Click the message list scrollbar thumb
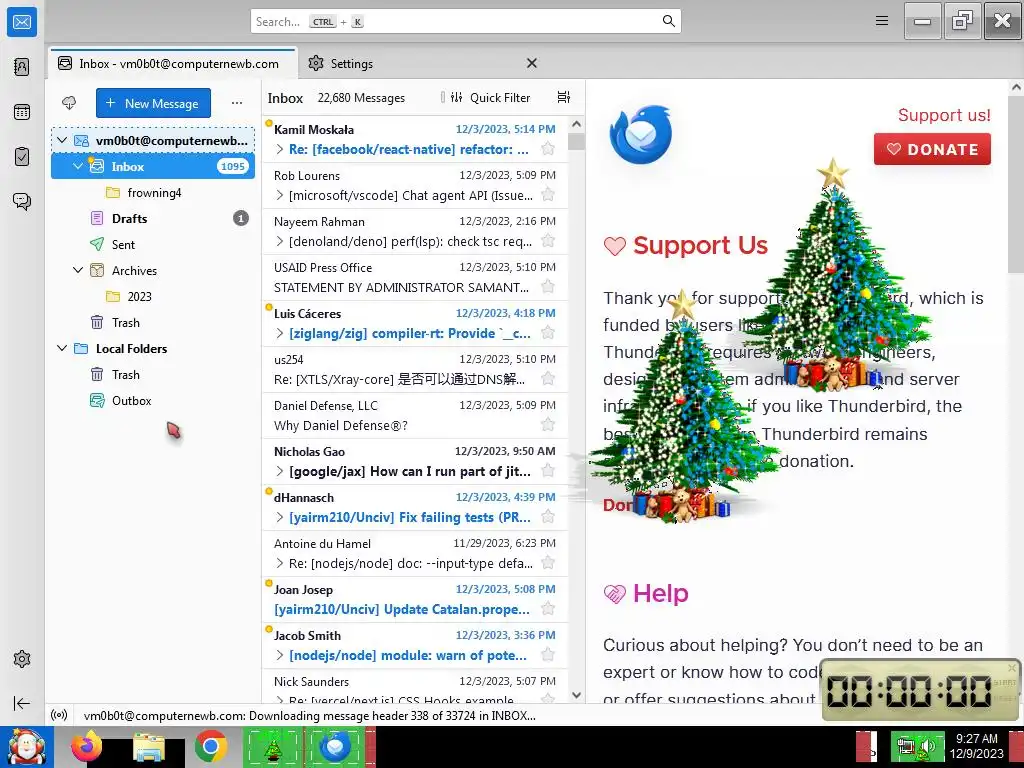Image resolution: width=1024 pixels, height=768 pixels. [576, 140]
